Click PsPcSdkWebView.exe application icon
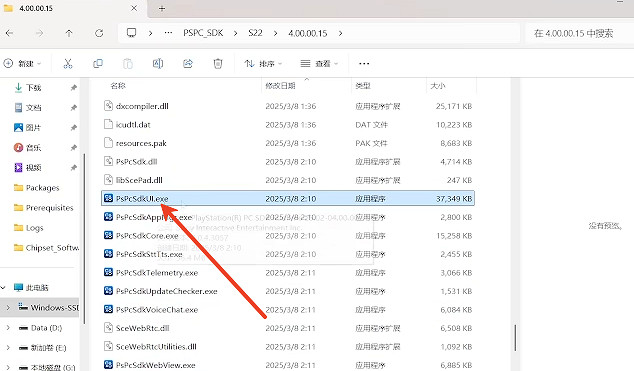634x371 pixels. click(108, 365)
